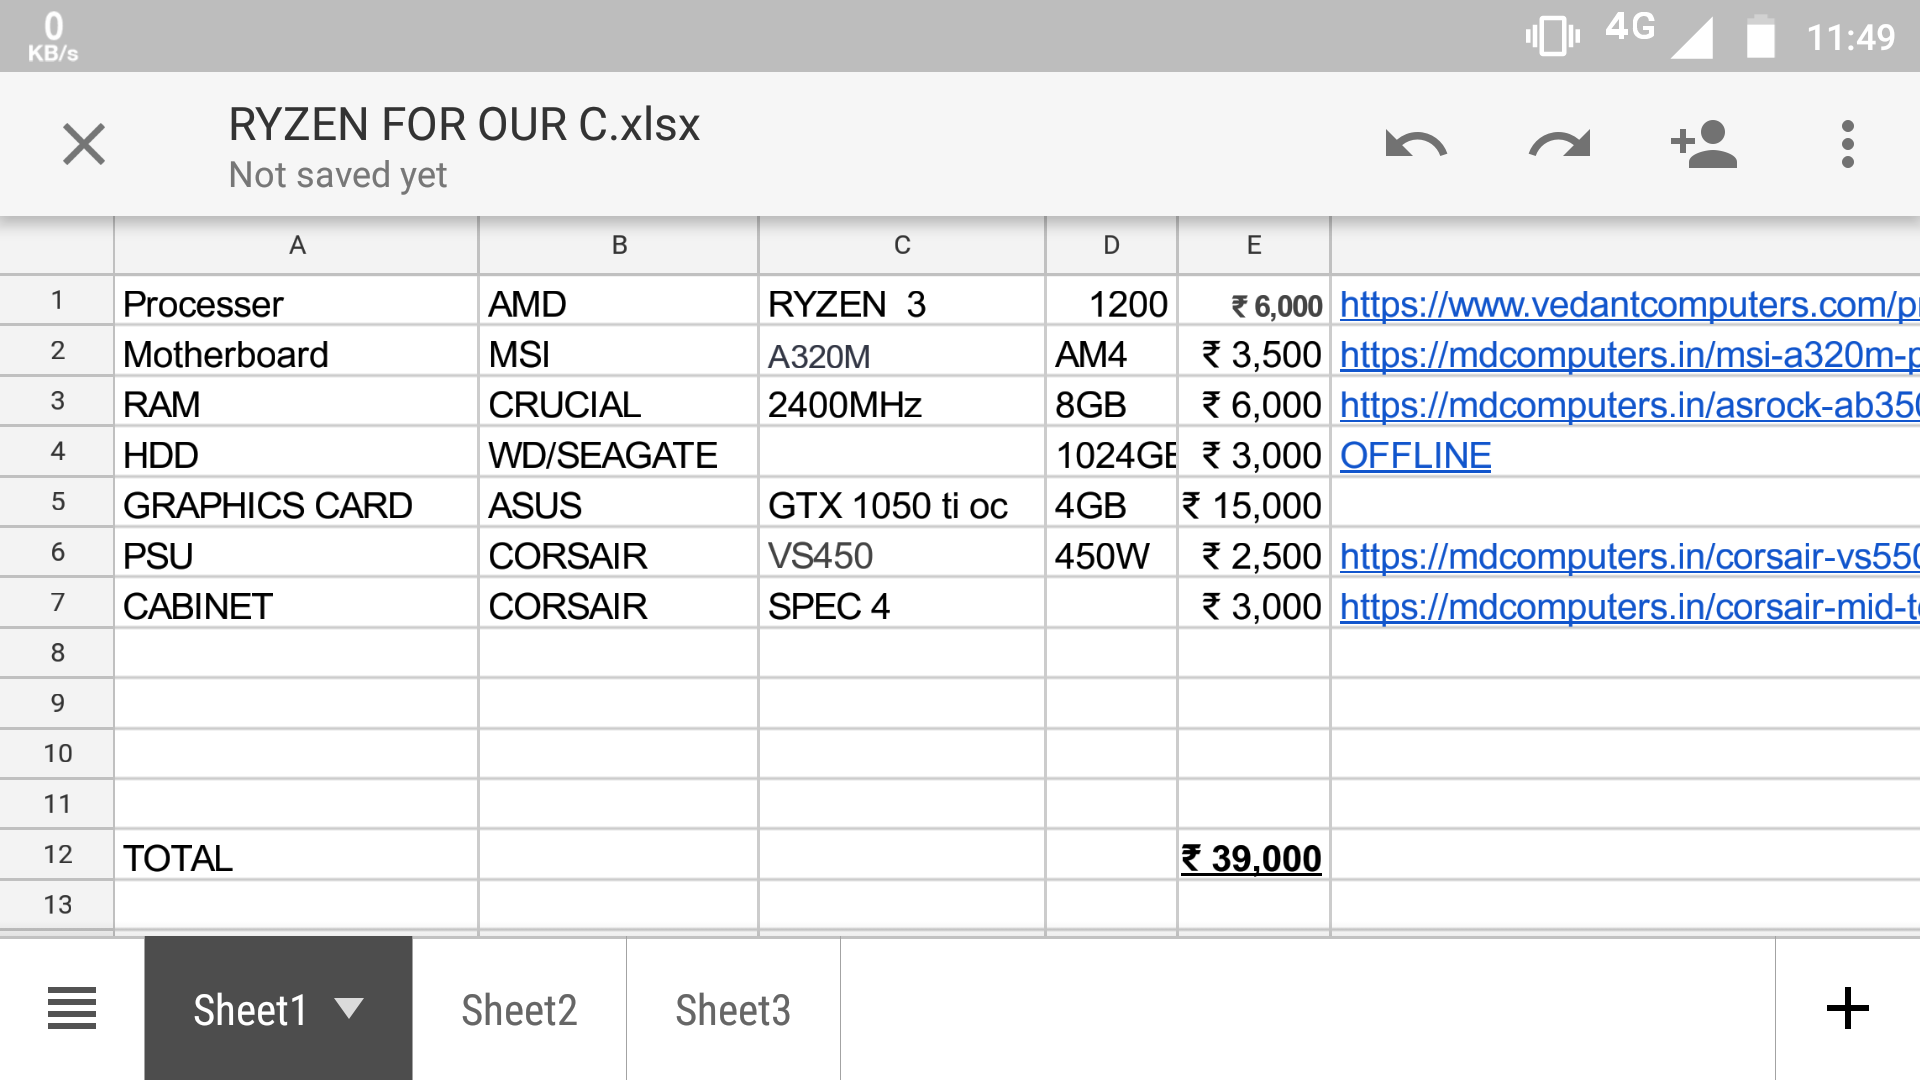Select the 'PSU' cell
Image resolution: width=1920 pixels, height=1080 pixels.
point(297,552)
